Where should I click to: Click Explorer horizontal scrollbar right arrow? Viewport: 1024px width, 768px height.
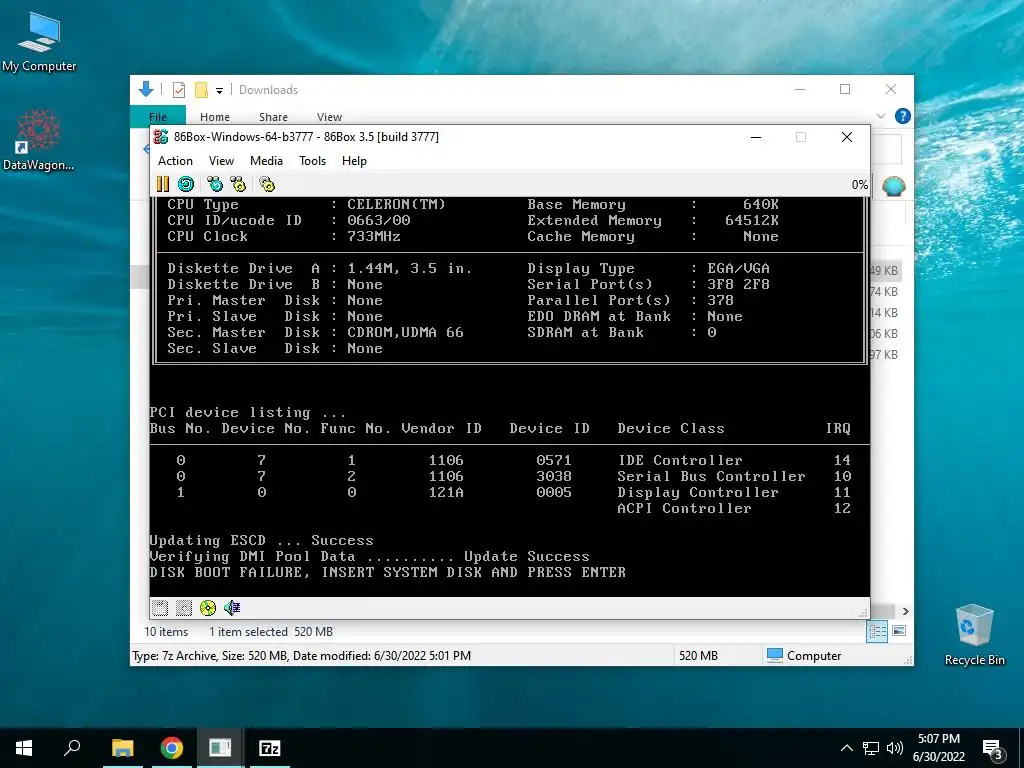(905, 611)
